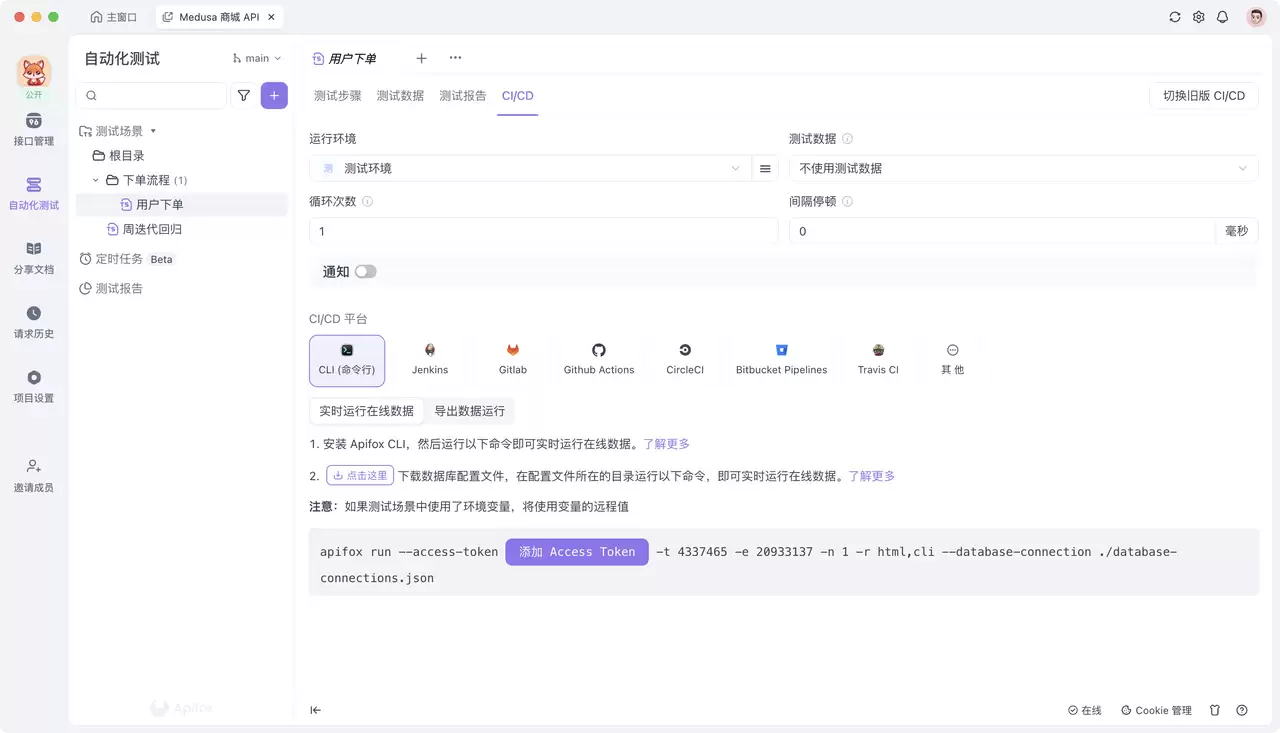Screen dimensions: 1280x733
Task: Open the 接口管理 sidebar section
Action: (34, 129)
